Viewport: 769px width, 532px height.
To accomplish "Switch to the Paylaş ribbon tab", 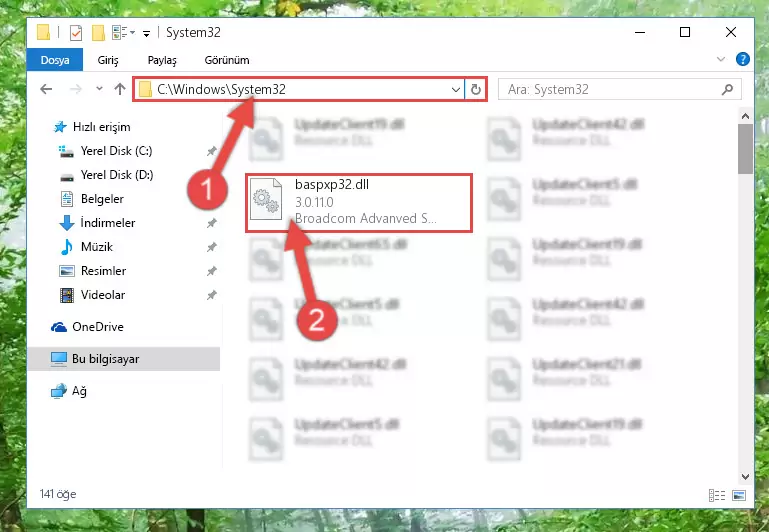I will (x=162, y=60).
